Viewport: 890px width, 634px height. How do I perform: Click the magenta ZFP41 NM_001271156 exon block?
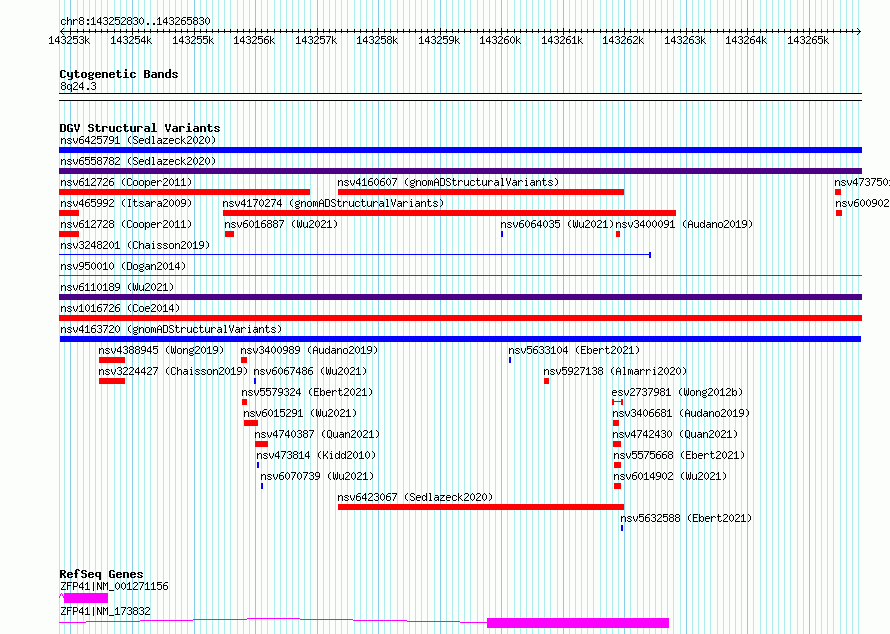click(86, 598)
